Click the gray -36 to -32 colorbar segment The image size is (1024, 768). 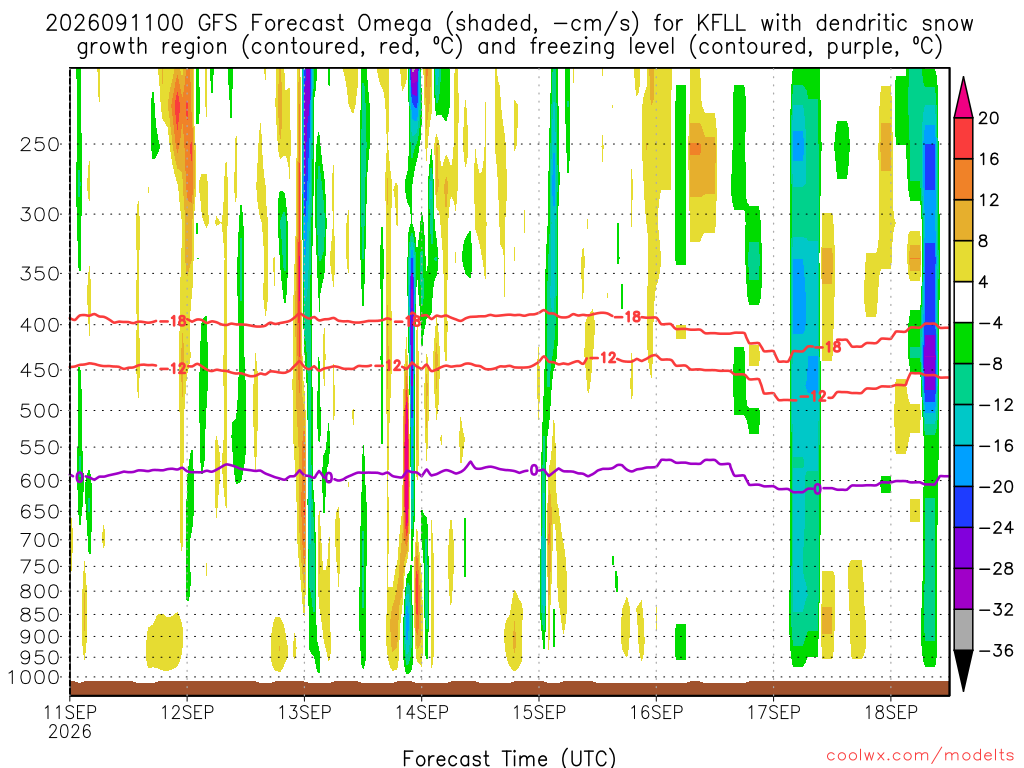point(963,630)
